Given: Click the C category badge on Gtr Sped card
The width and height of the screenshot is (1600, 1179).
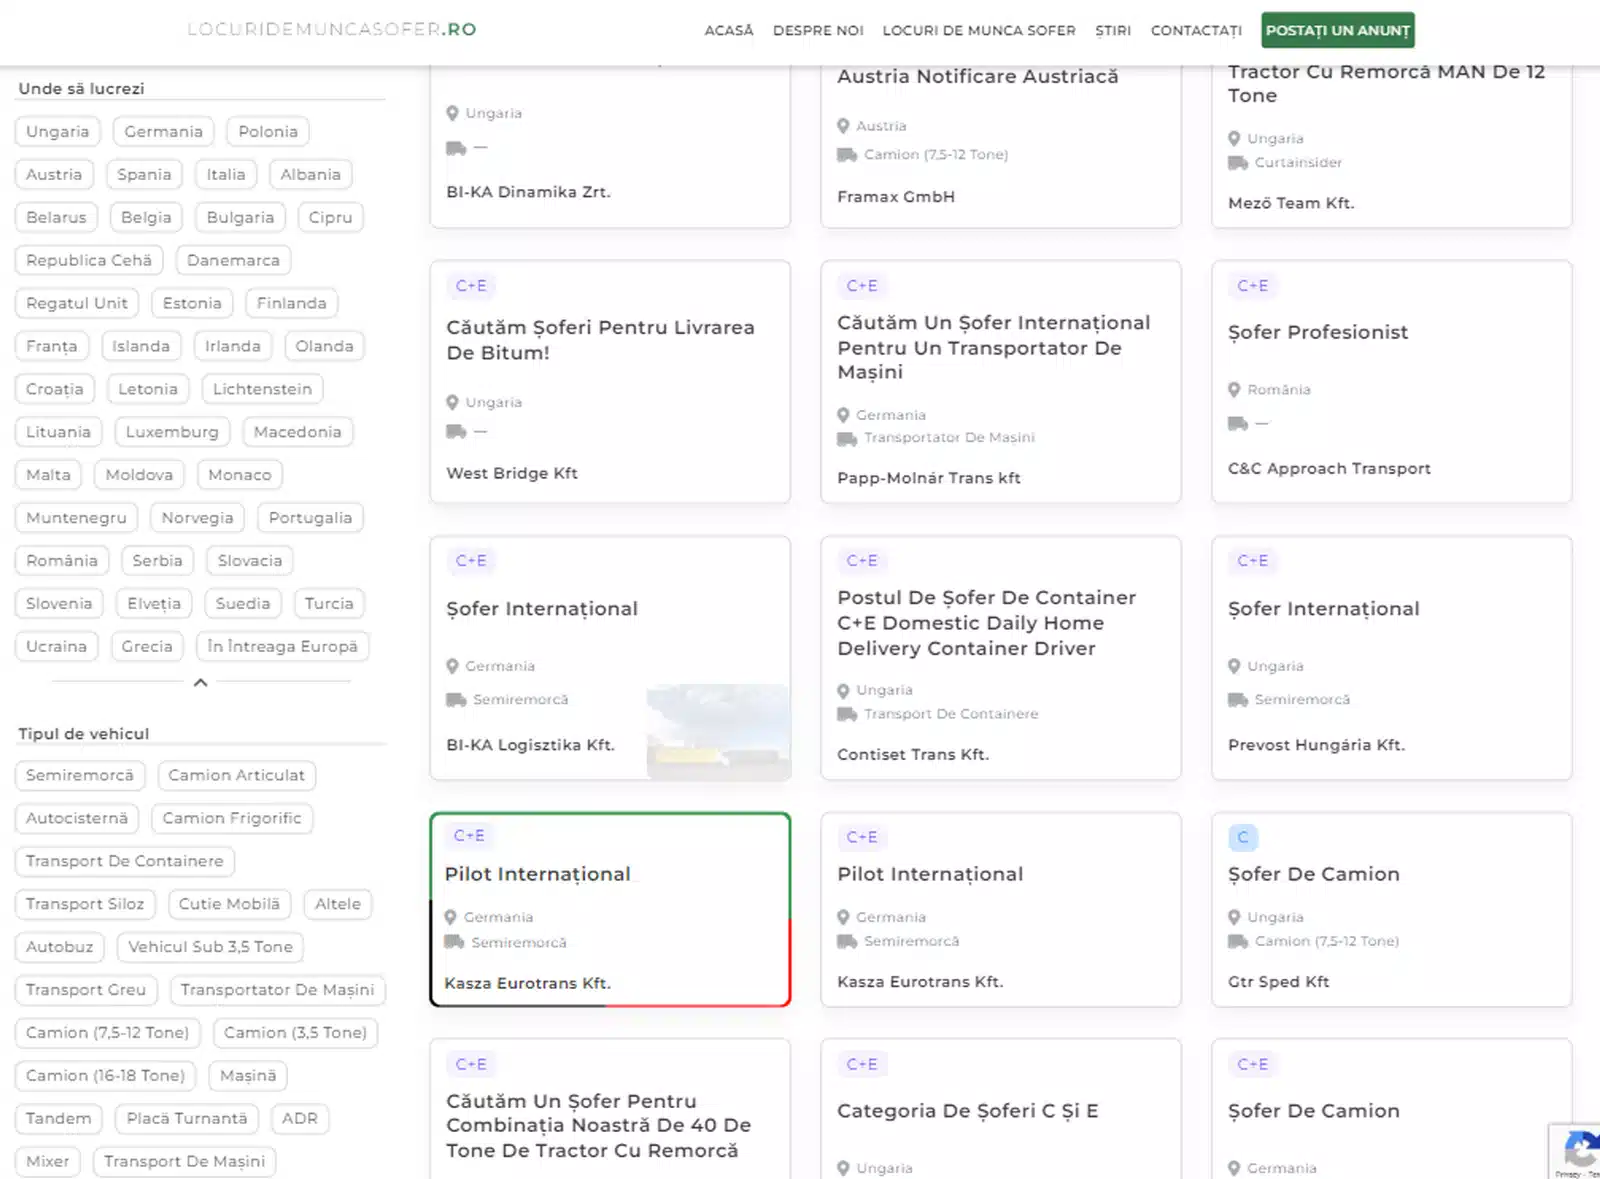Looking at the screenshot, I should [x=1243, y=838].
